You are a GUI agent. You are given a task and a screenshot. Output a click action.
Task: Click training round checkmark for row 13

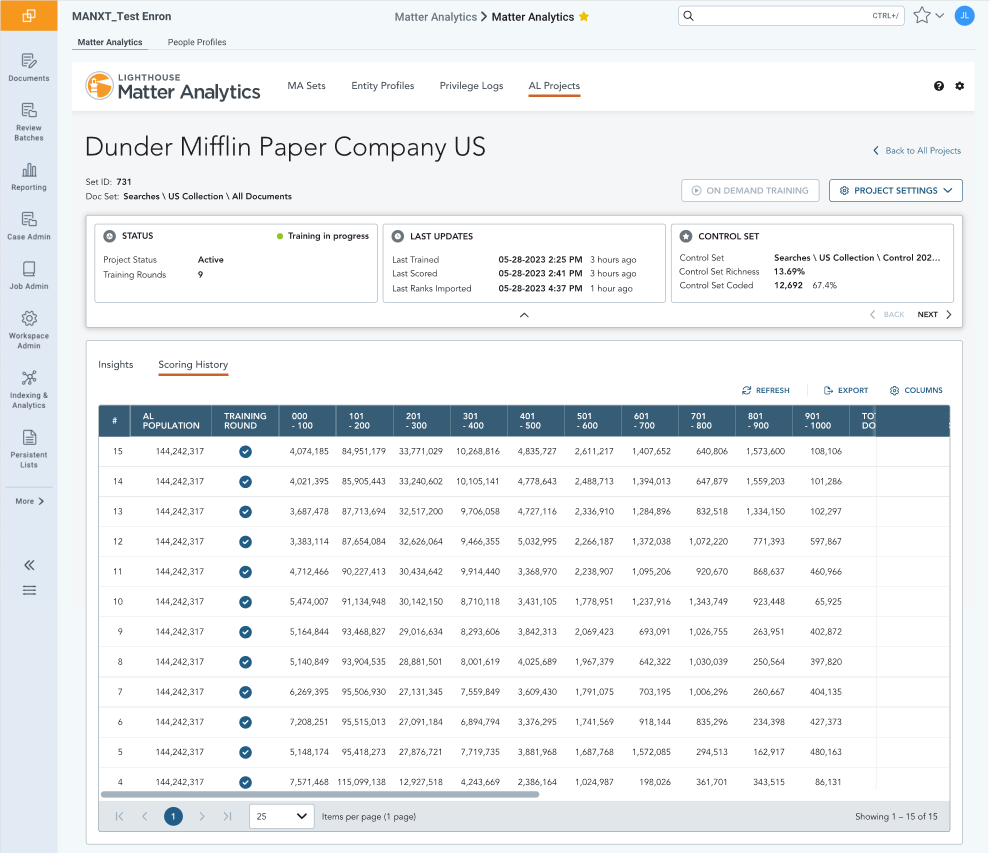tap(246, 511)
